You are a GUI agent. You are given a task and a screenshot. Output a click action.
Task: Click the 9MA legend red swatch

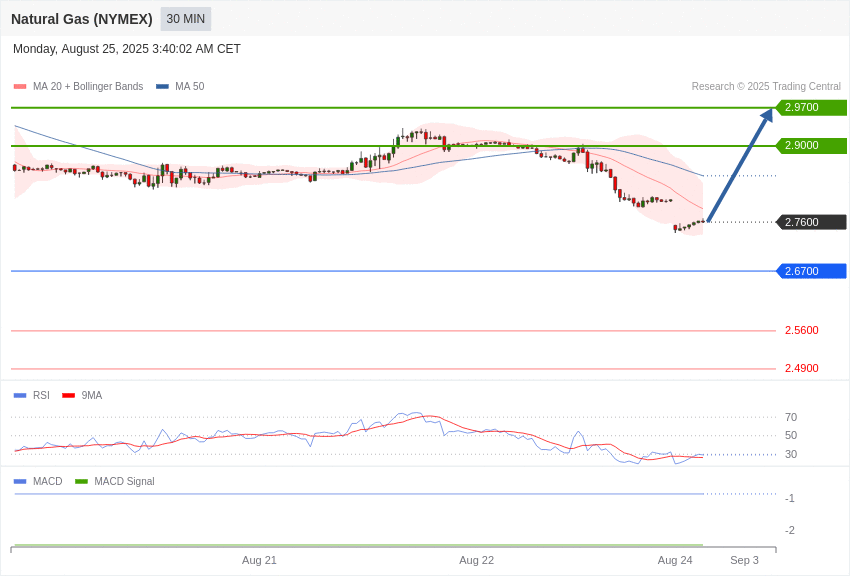point(68,396)
